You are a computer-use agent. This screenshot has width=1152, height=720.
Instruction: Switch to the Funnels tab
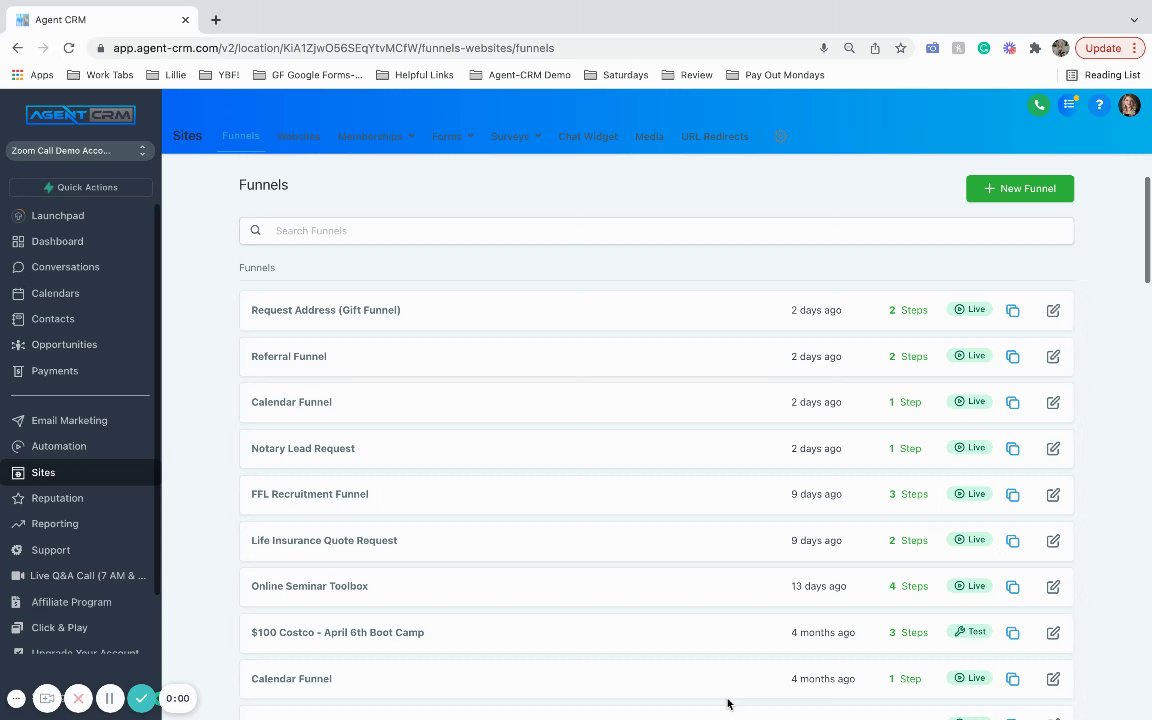point(240,136)
